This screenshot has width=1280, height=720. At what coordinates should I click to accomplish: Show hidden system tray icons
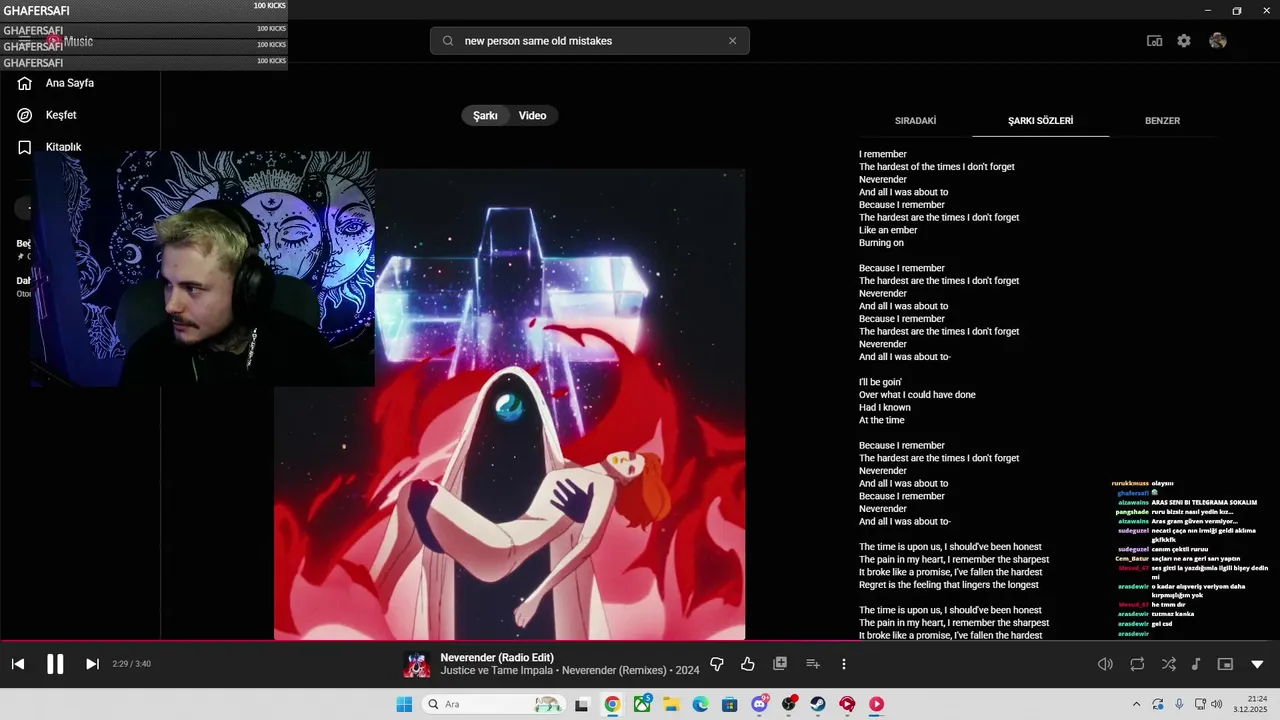click(x=1136, y=704)
